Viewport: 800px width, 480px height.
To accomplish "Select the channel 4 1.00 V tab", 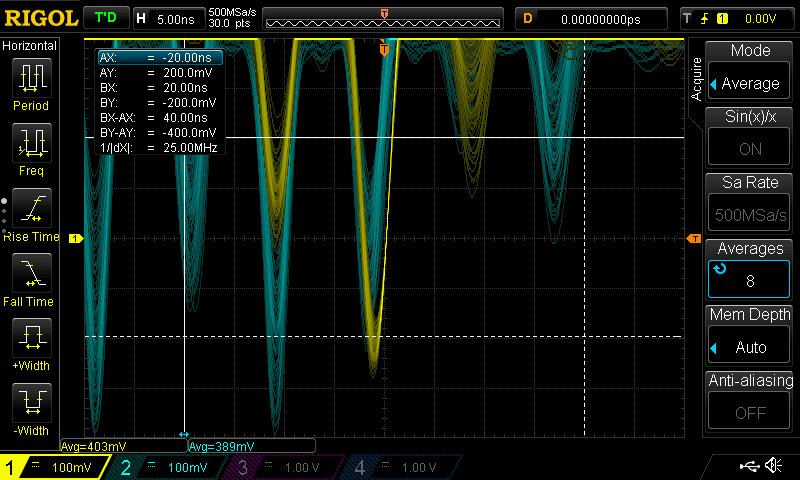I will pyautogui.click(x=403, y=467).
